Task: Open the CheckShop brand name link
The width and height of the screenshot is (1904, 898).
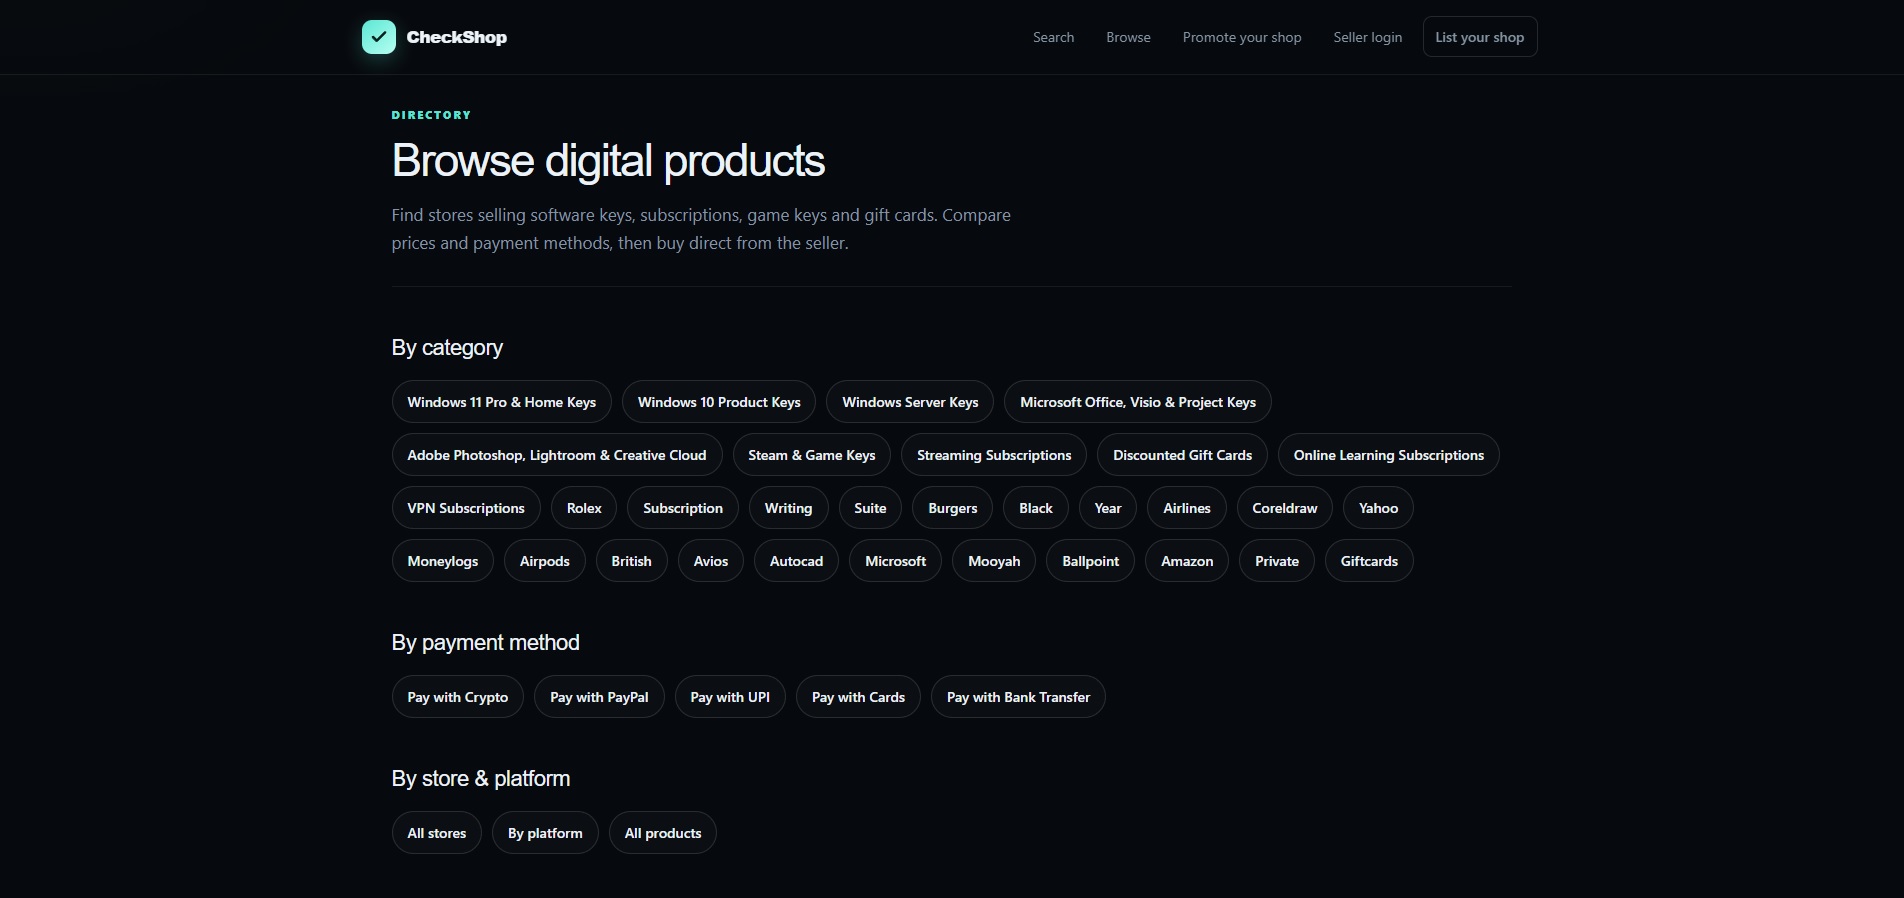Action: pos(456,37)
